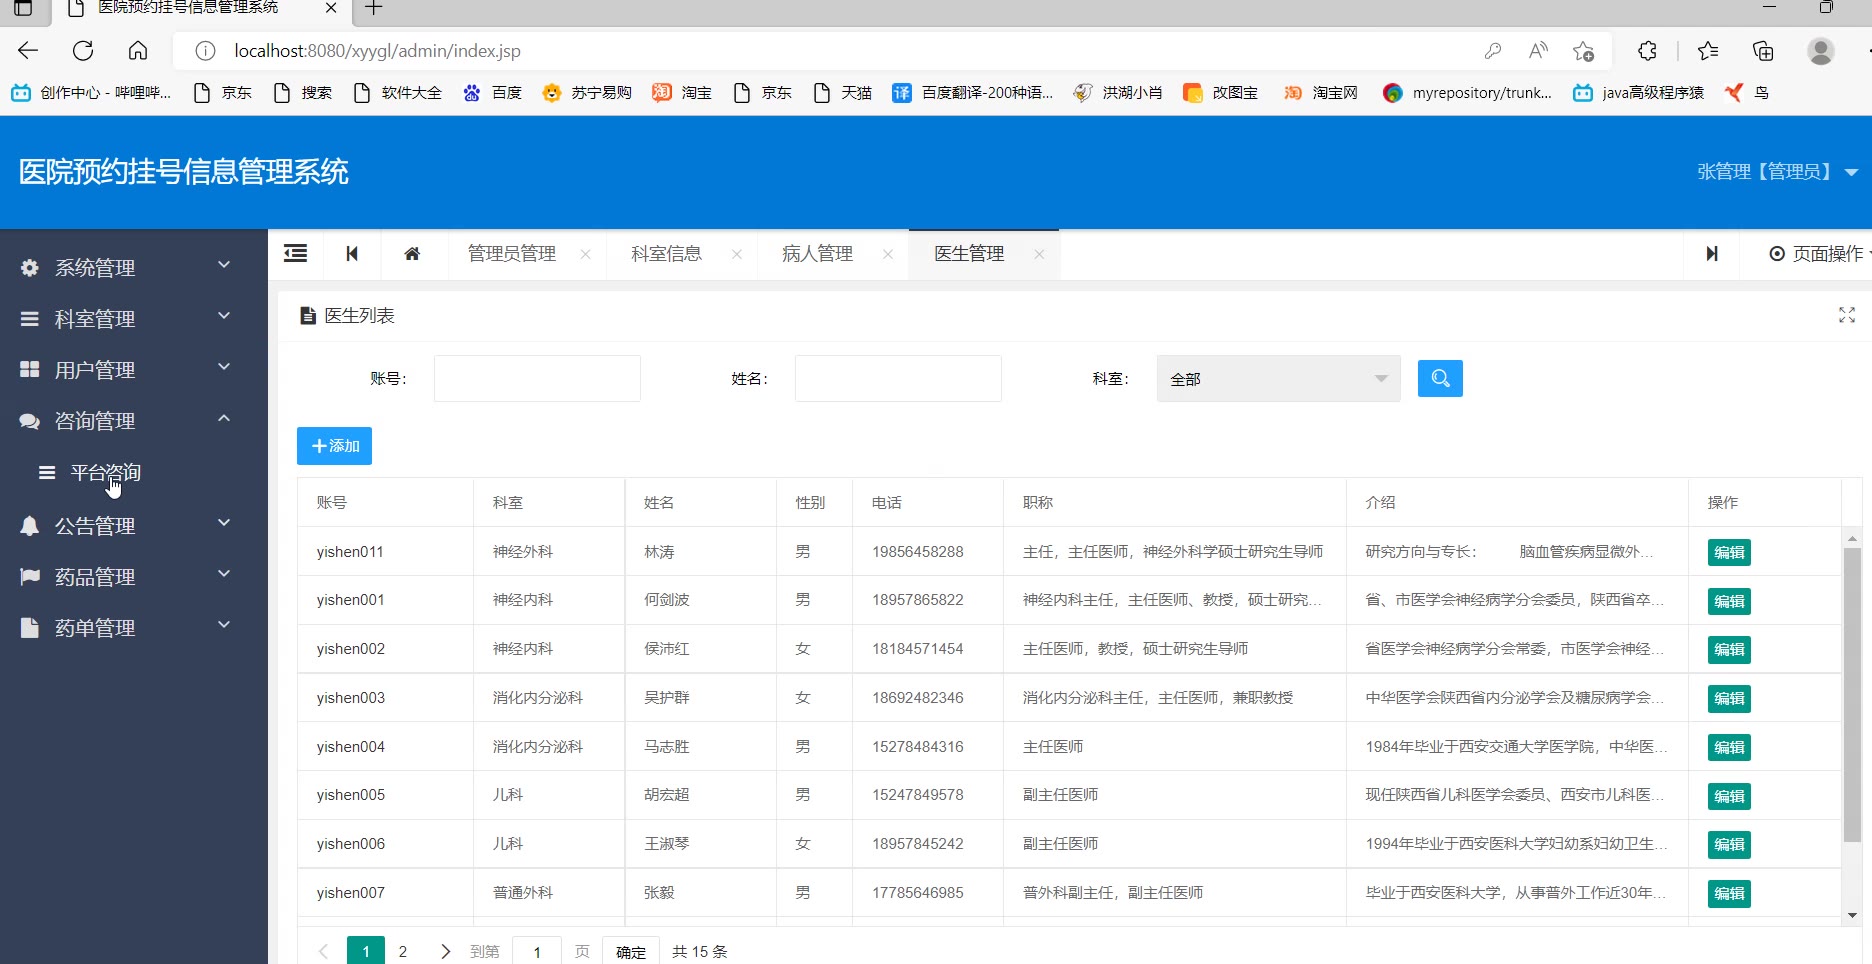Image resolution: width=1872 pixels, height=964 pixels.
Task: Open the browser profile avatar
Action: (1821, 50)
